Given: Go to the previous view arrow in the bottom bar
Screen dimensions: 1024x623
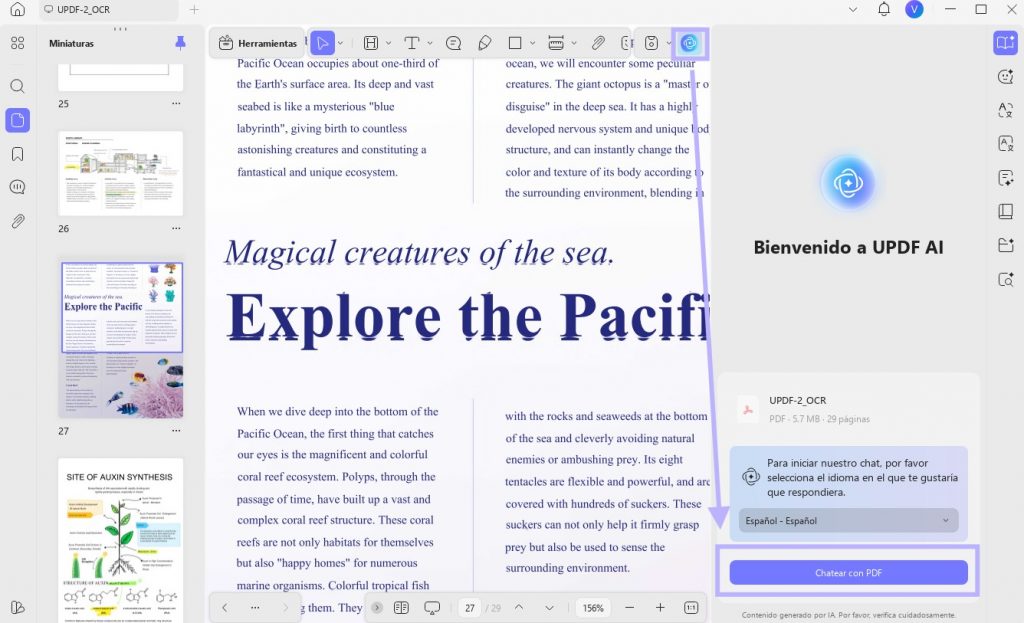Looking at the screenshot, I should coord(225,607).
